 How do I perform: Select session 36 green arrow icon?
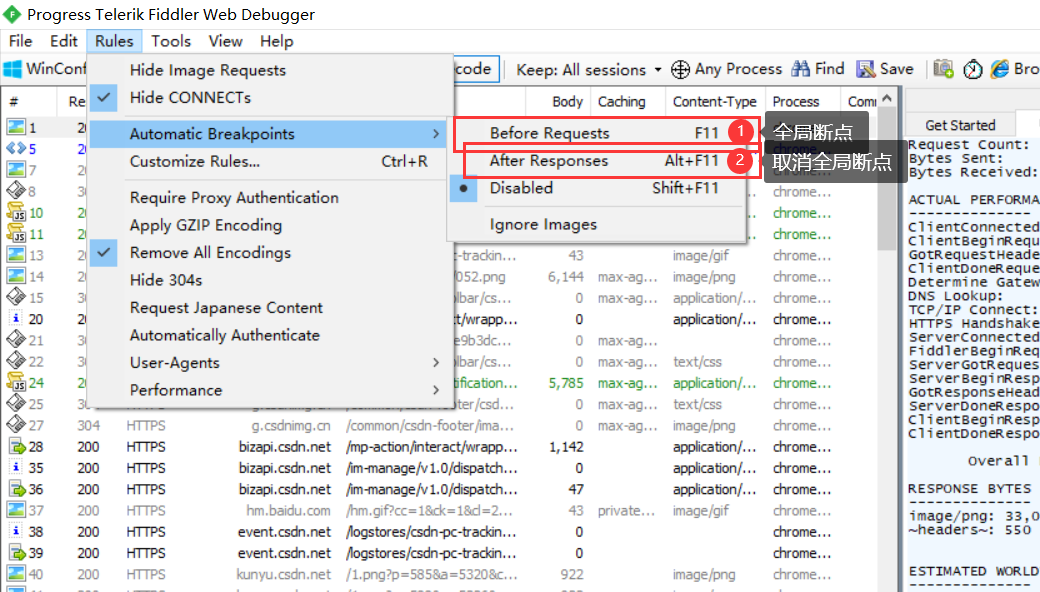point(17,489)
